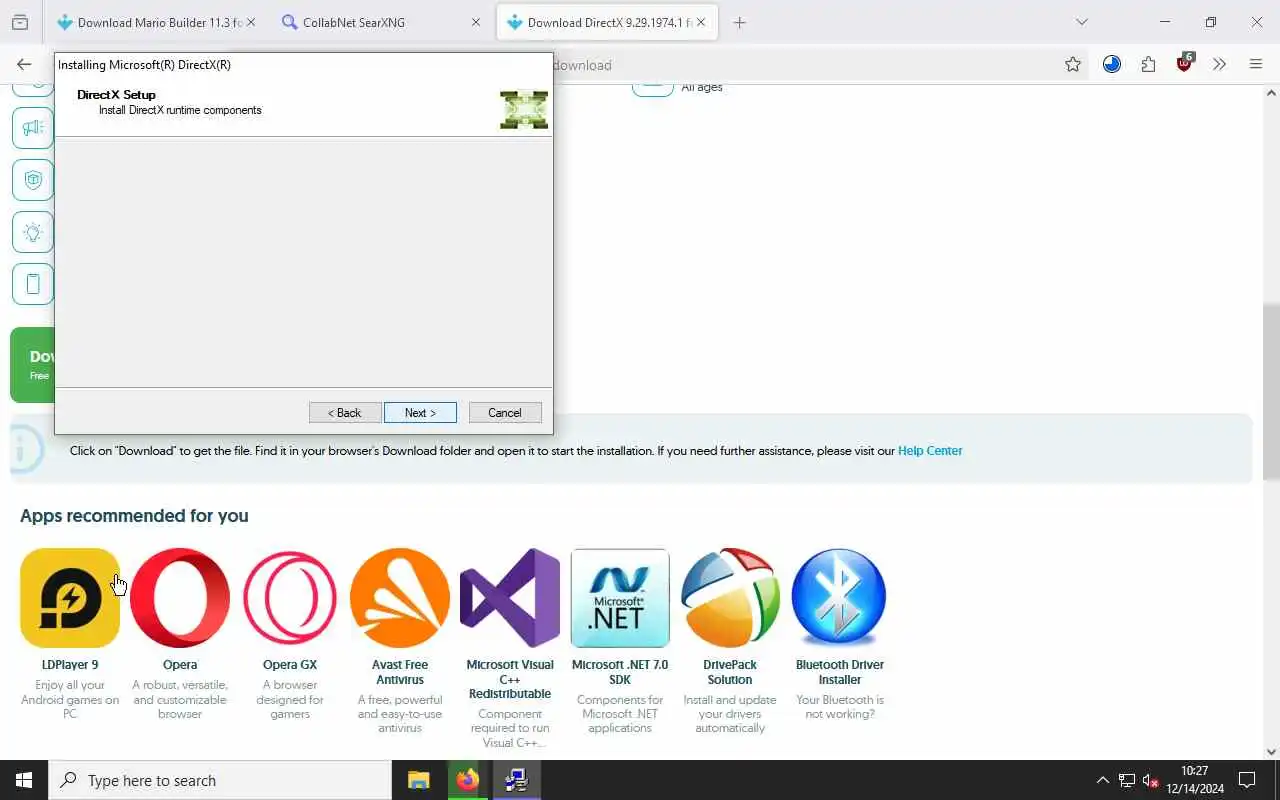Click the DirectX logo in setup dialog
The width and height of the screenshot is (1280, 800).
pyautogui.click(x=524, y=110)
